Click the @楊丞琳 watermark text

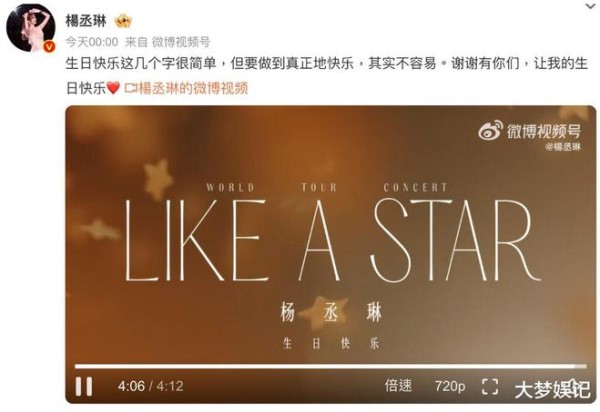point(563,147)
